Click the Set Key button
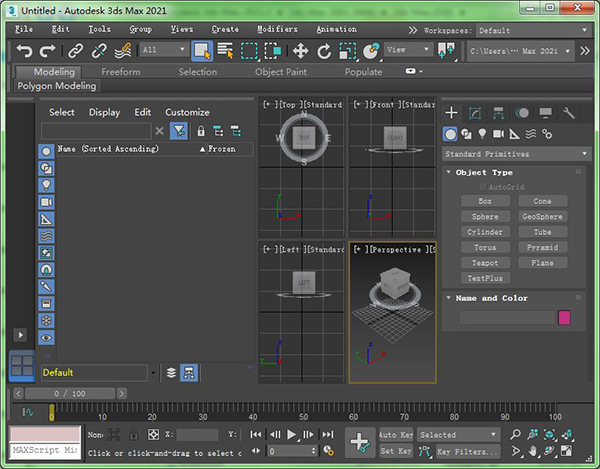The width and height of the screenshot is (600, 469). [396, 451]
